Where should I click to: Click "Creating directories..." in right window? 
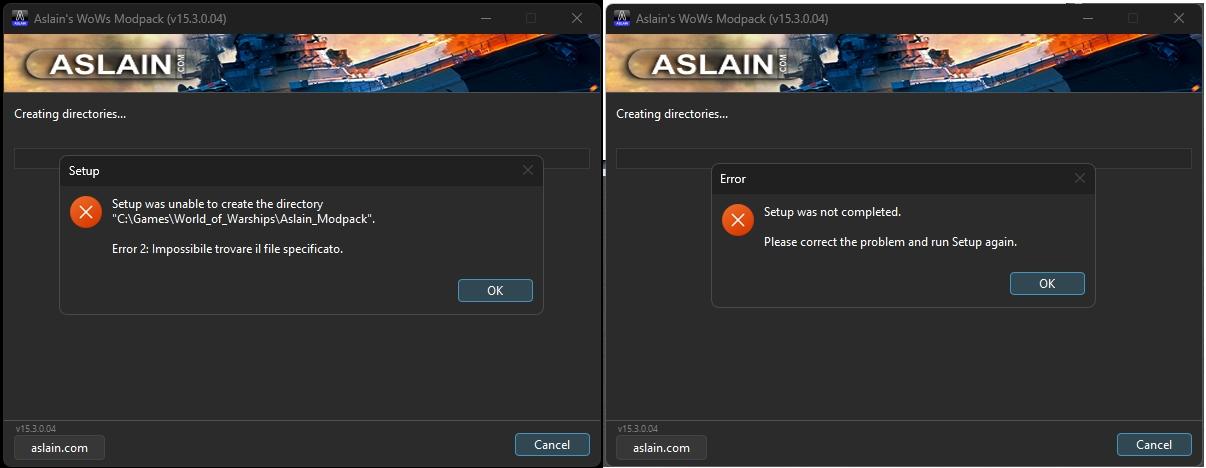coord(672,114)
